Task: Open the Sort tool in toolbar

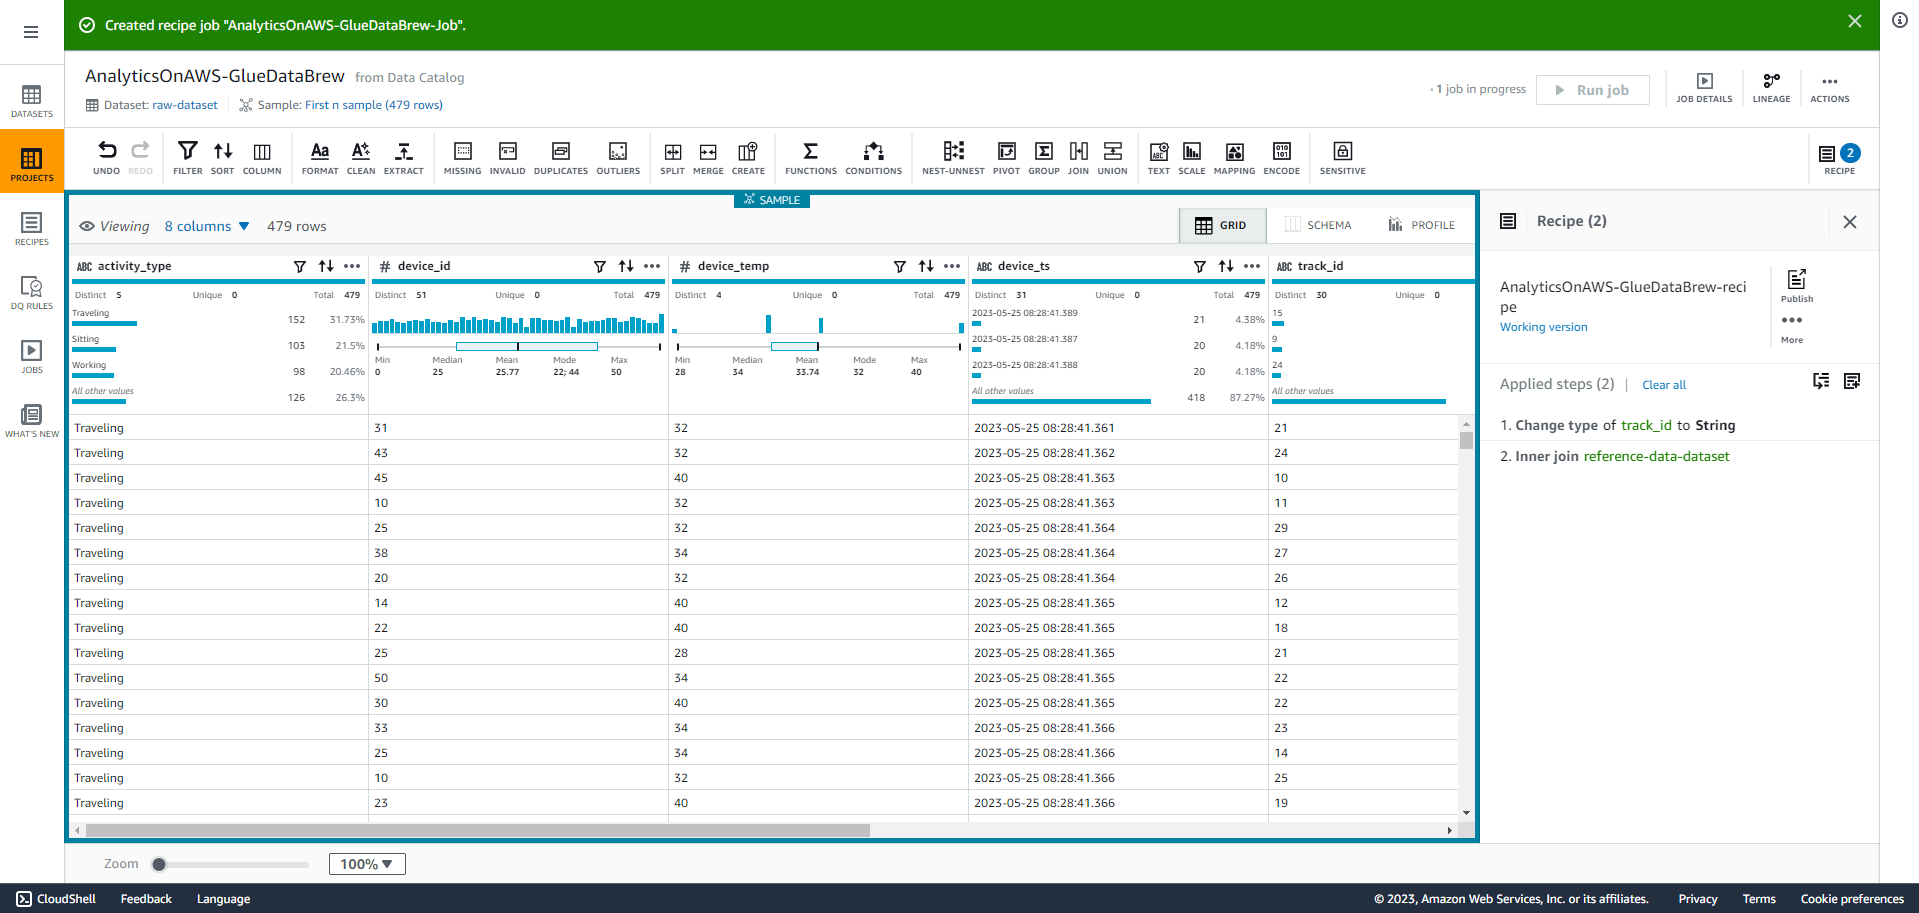Action: 223,158
